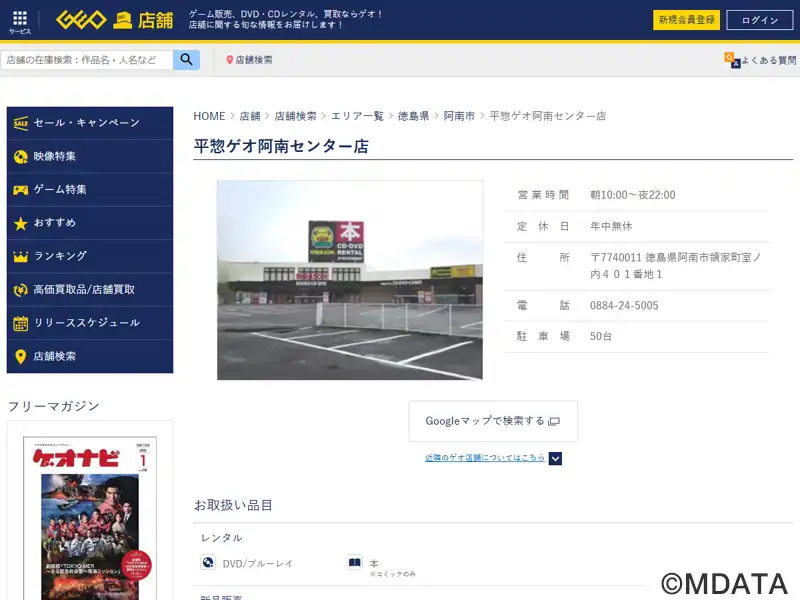Open the ゲオナビ magazine cover
The image size is (800, 600).
(x=90, y=518)
